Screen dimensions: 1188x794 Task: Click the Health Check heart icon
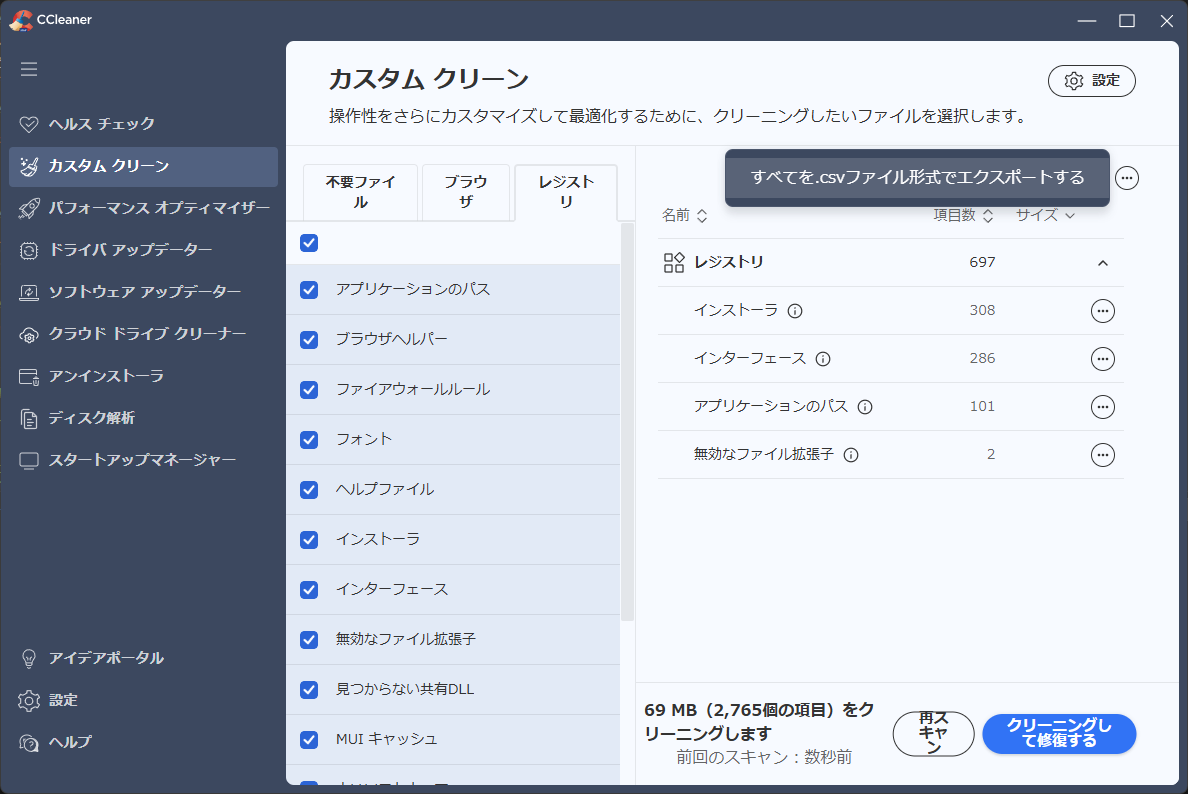(x=29, y=124)
